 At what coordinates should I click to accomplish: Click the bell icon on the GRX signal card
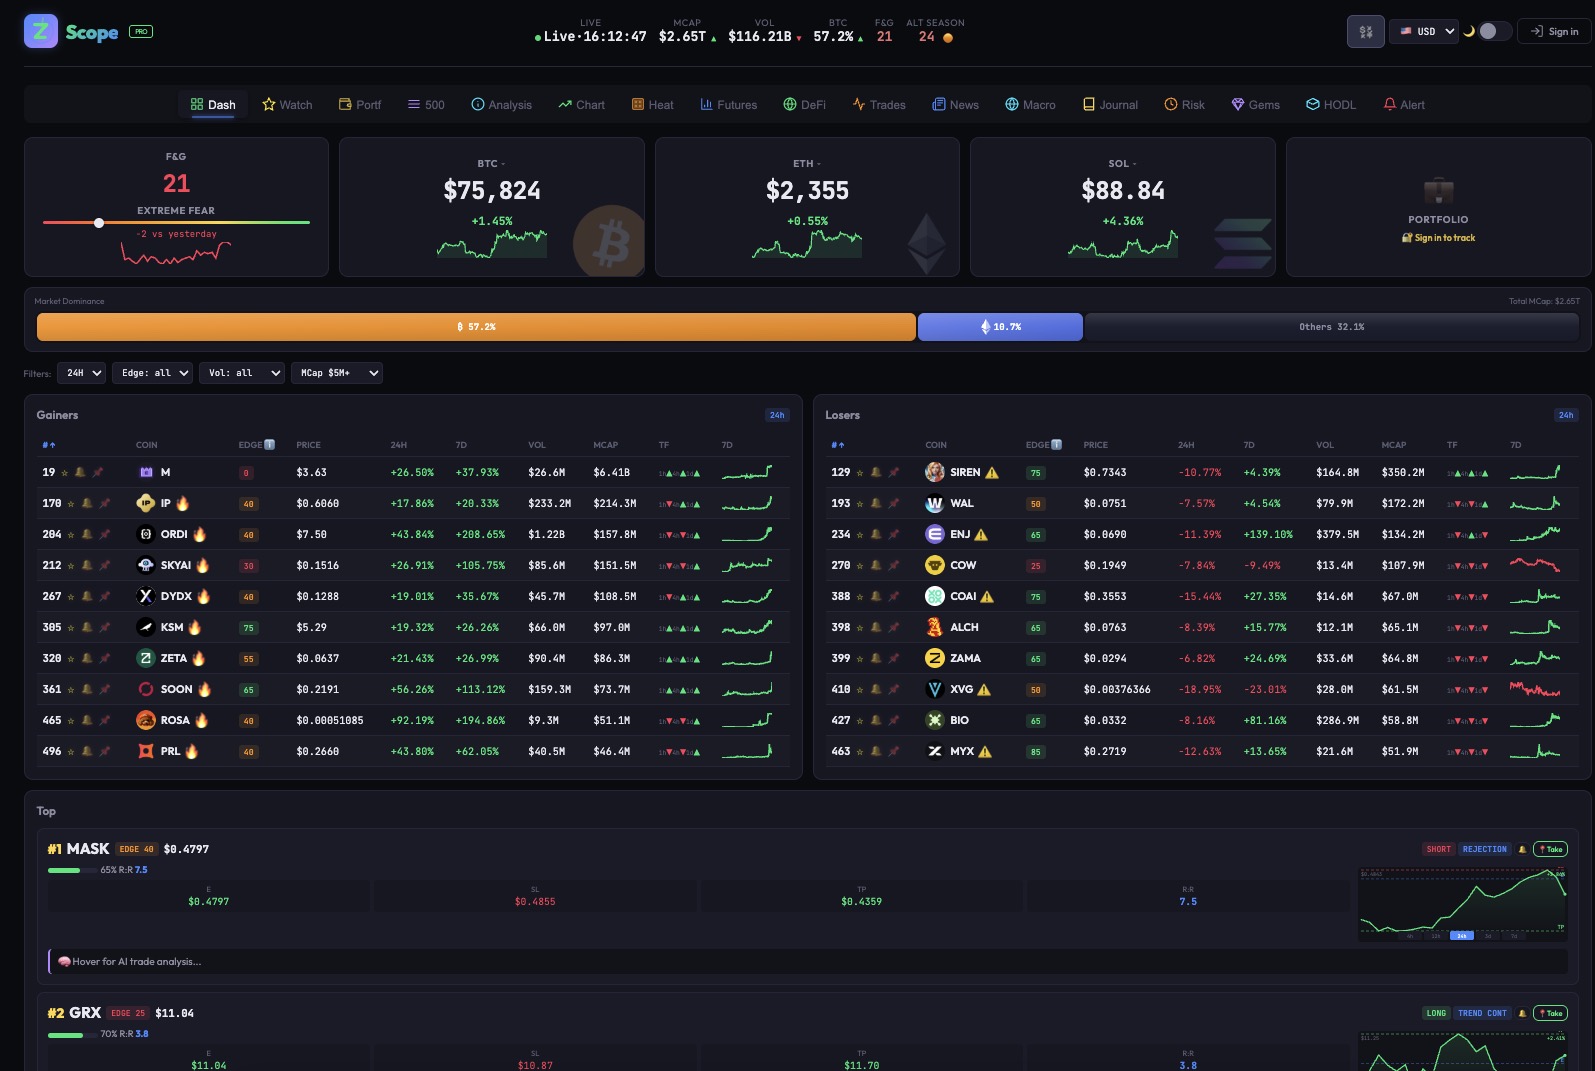[x=1522, y=1013]
